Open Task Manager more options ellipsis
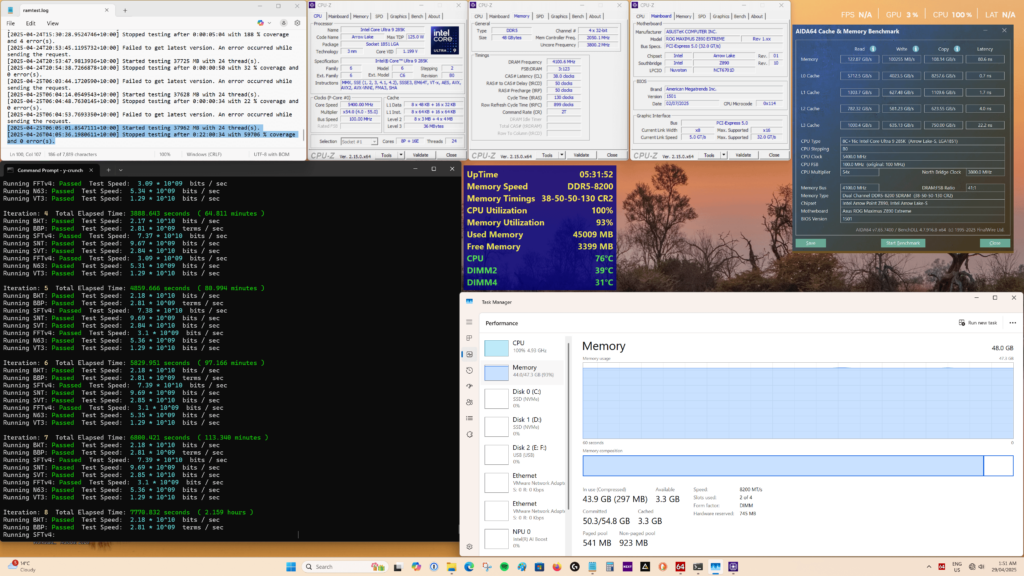The image size is (1024, 576). tap(1012, 323)
